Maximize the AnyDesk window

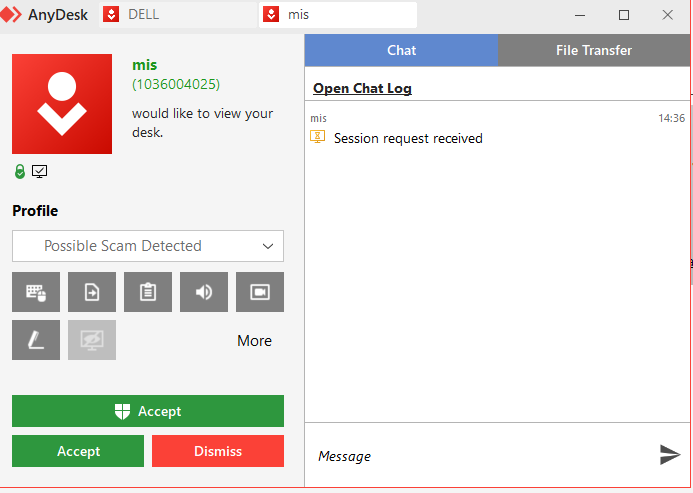(624, 15)
